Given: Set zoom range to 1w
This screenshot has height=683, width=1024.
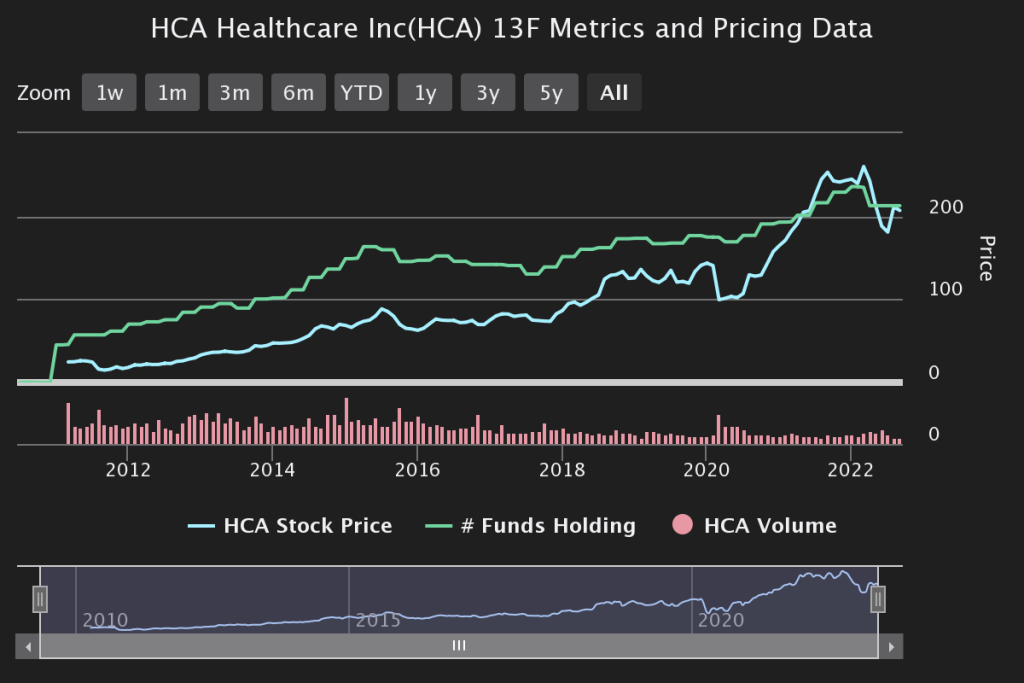Looking at the screenshot, I should [x=109, y=93].
